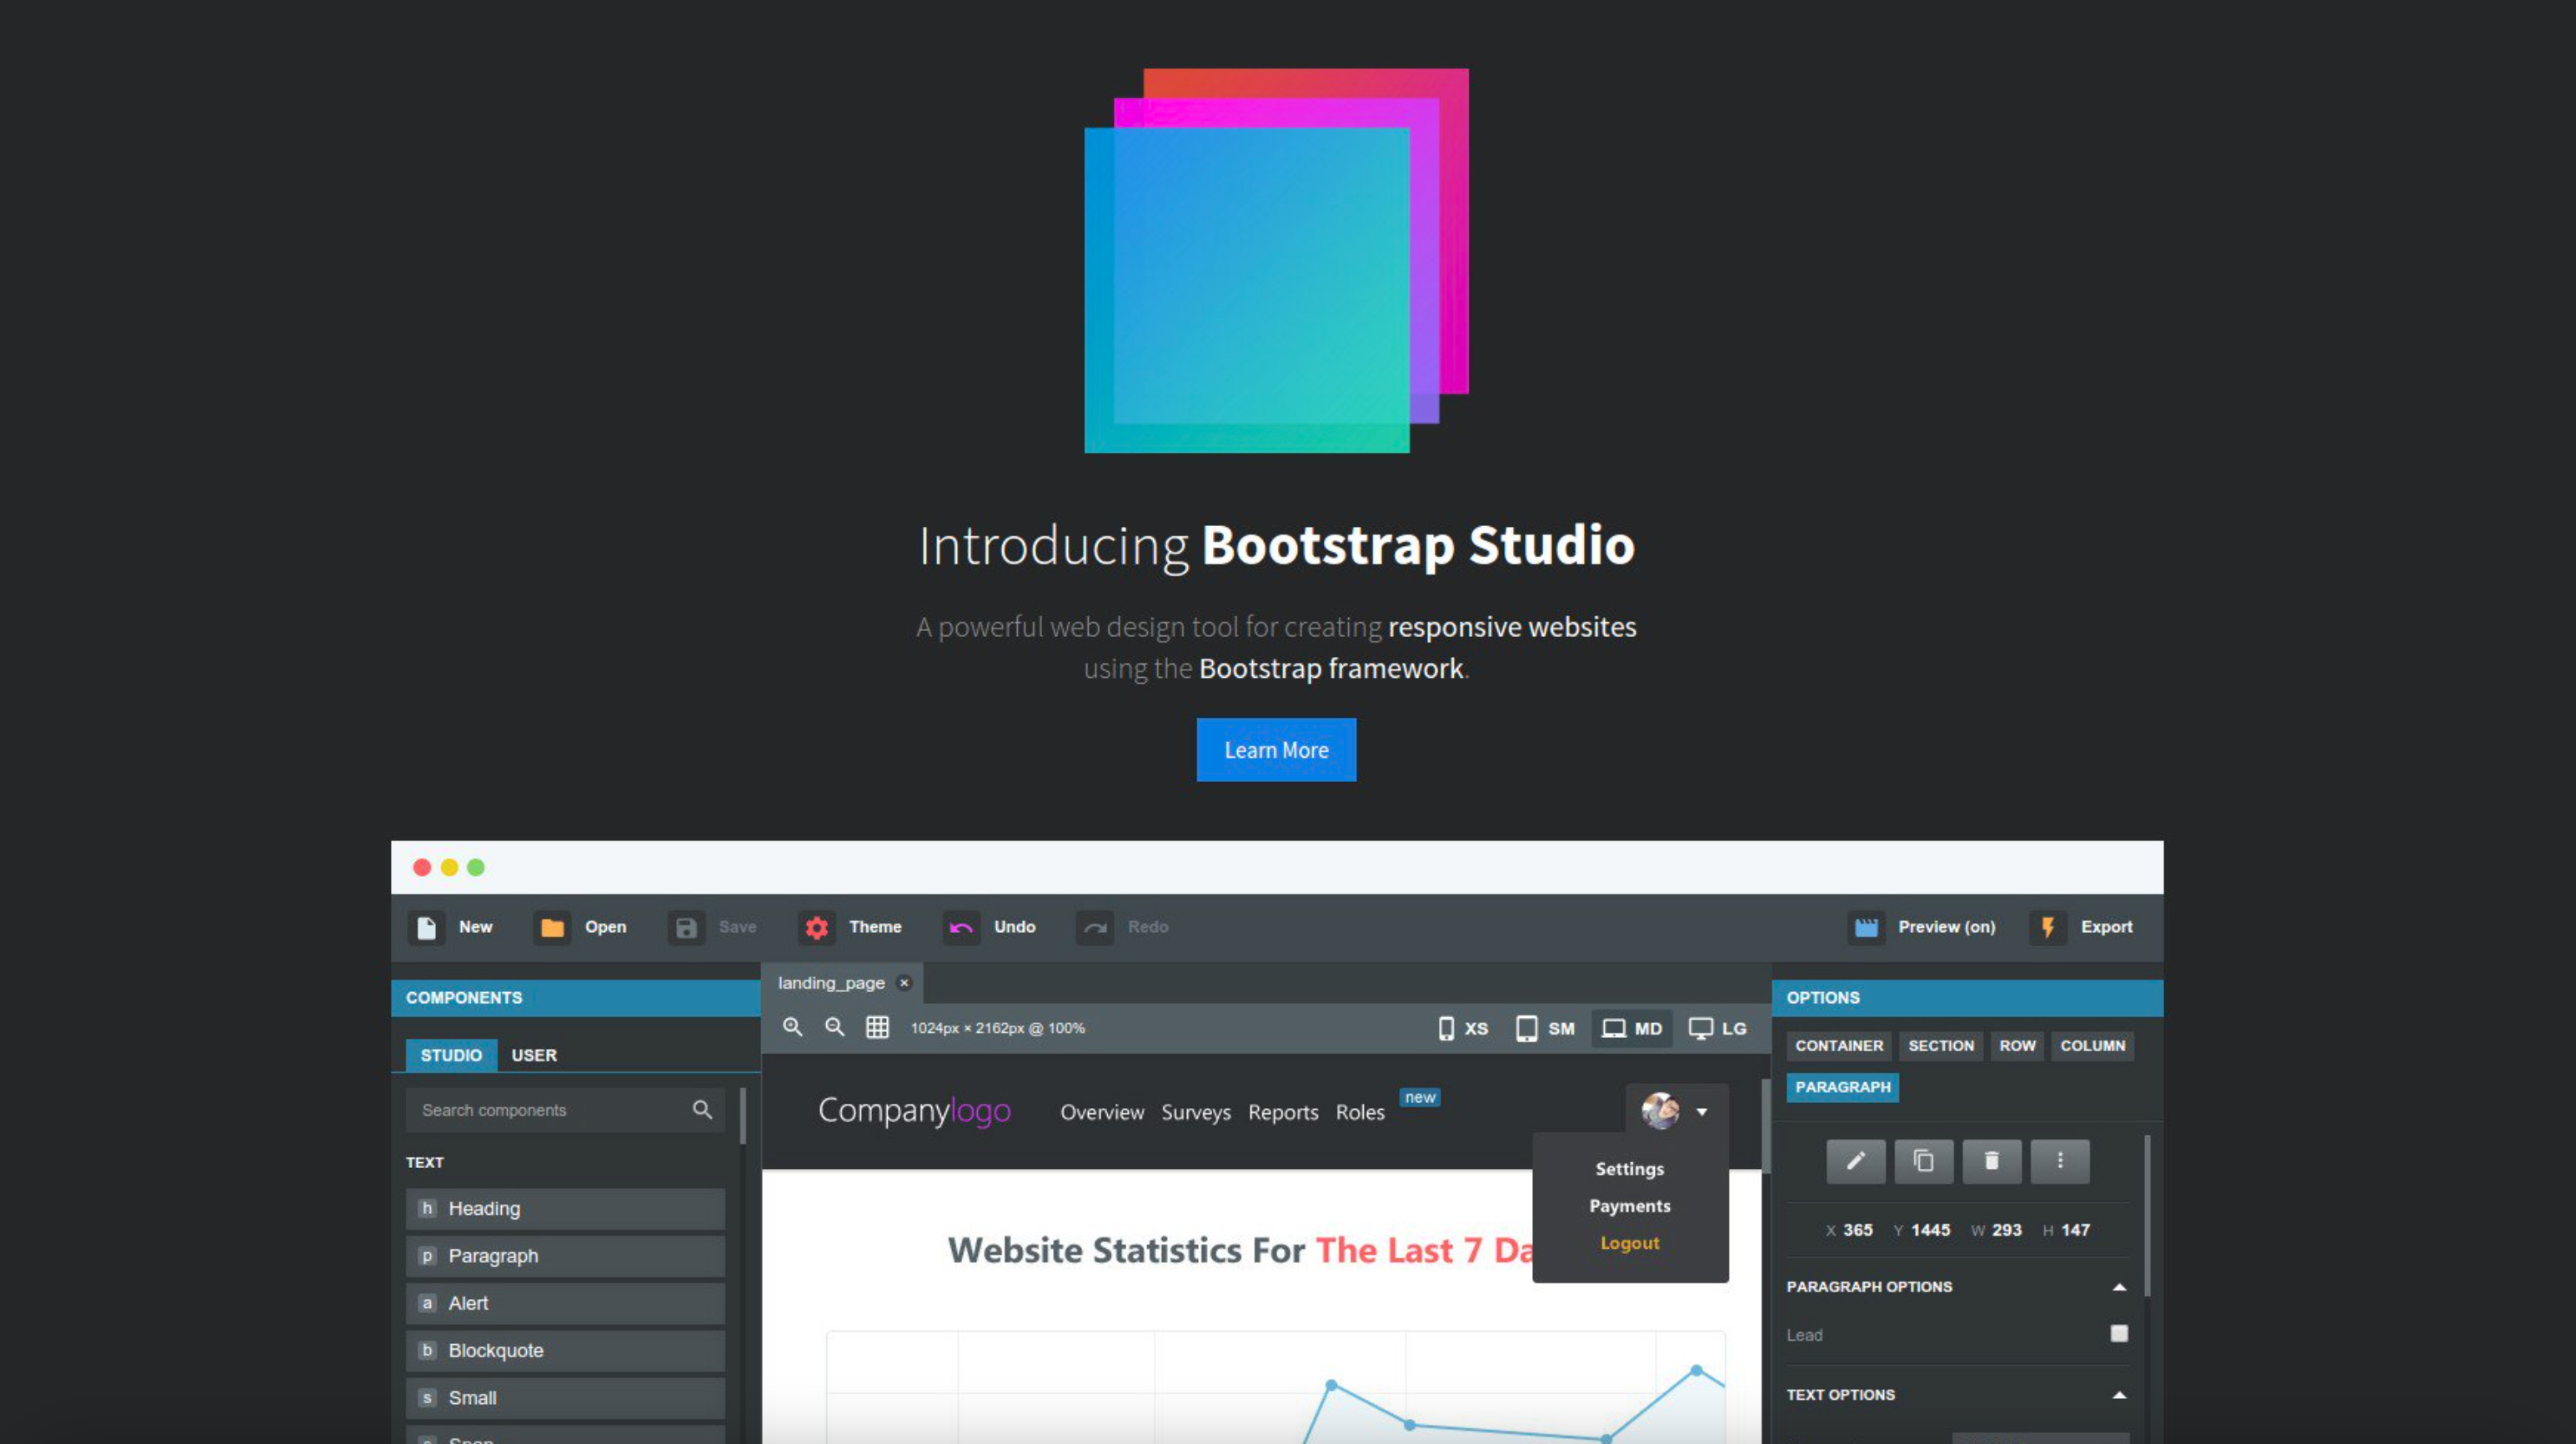The image size is (2576, 1444).
Task: Select Payments from the account menu
Action: (x=1629, y=1205)
